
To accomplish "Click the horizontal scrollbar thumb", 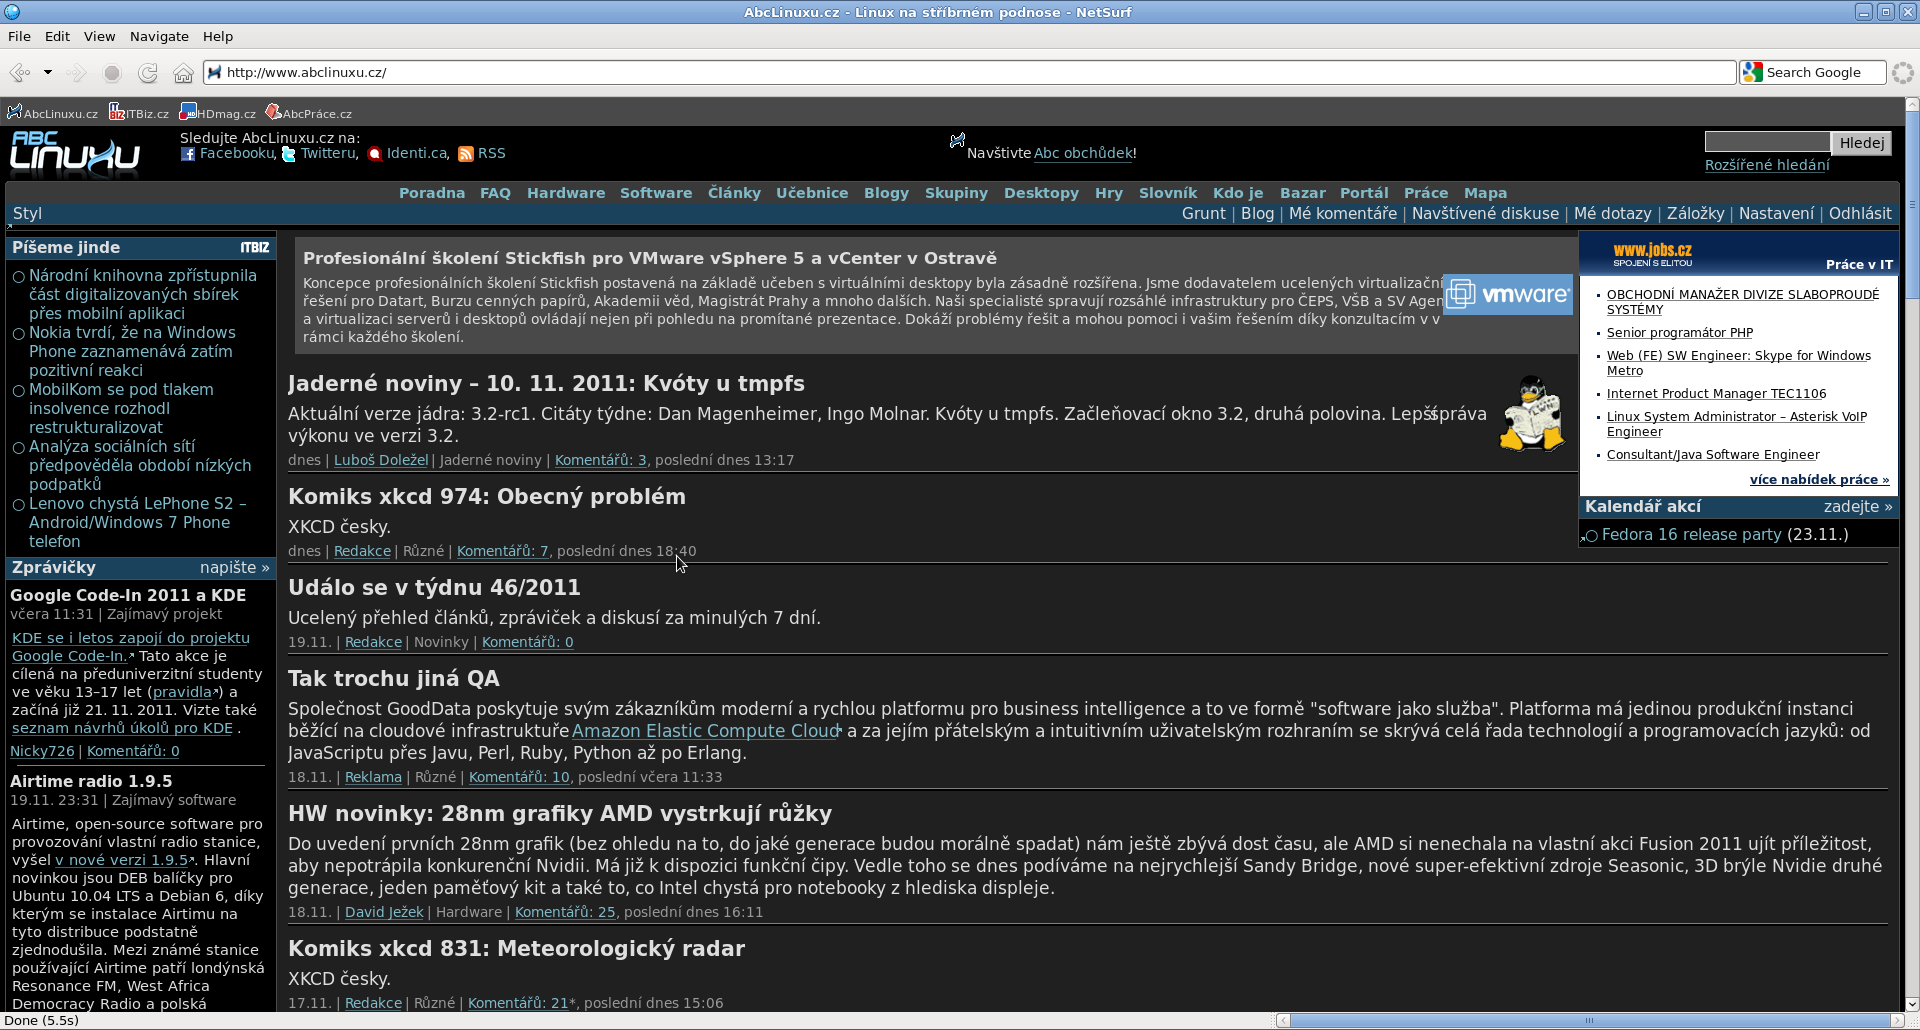I will click(x=1589, y=1020).
